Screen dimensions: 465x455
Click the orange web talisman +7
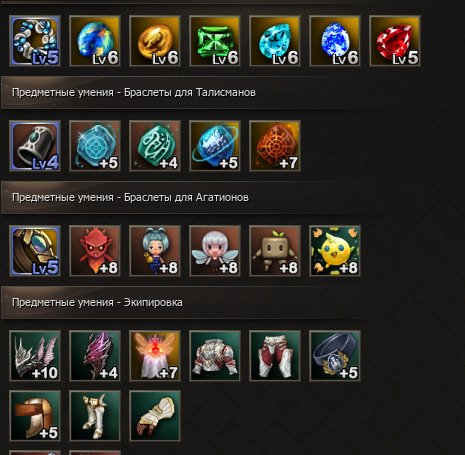point(275,146)
